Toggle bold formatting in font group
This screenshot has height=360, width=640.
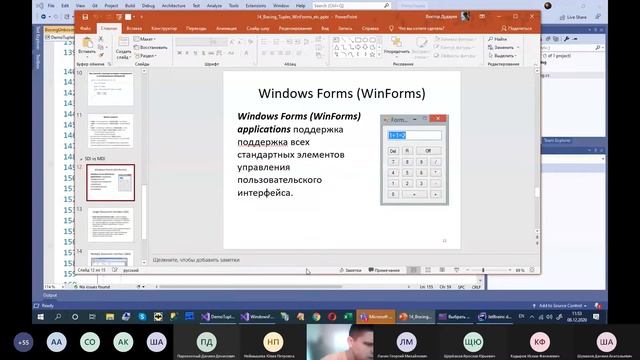pyautogui.click(x=179, y=53)
